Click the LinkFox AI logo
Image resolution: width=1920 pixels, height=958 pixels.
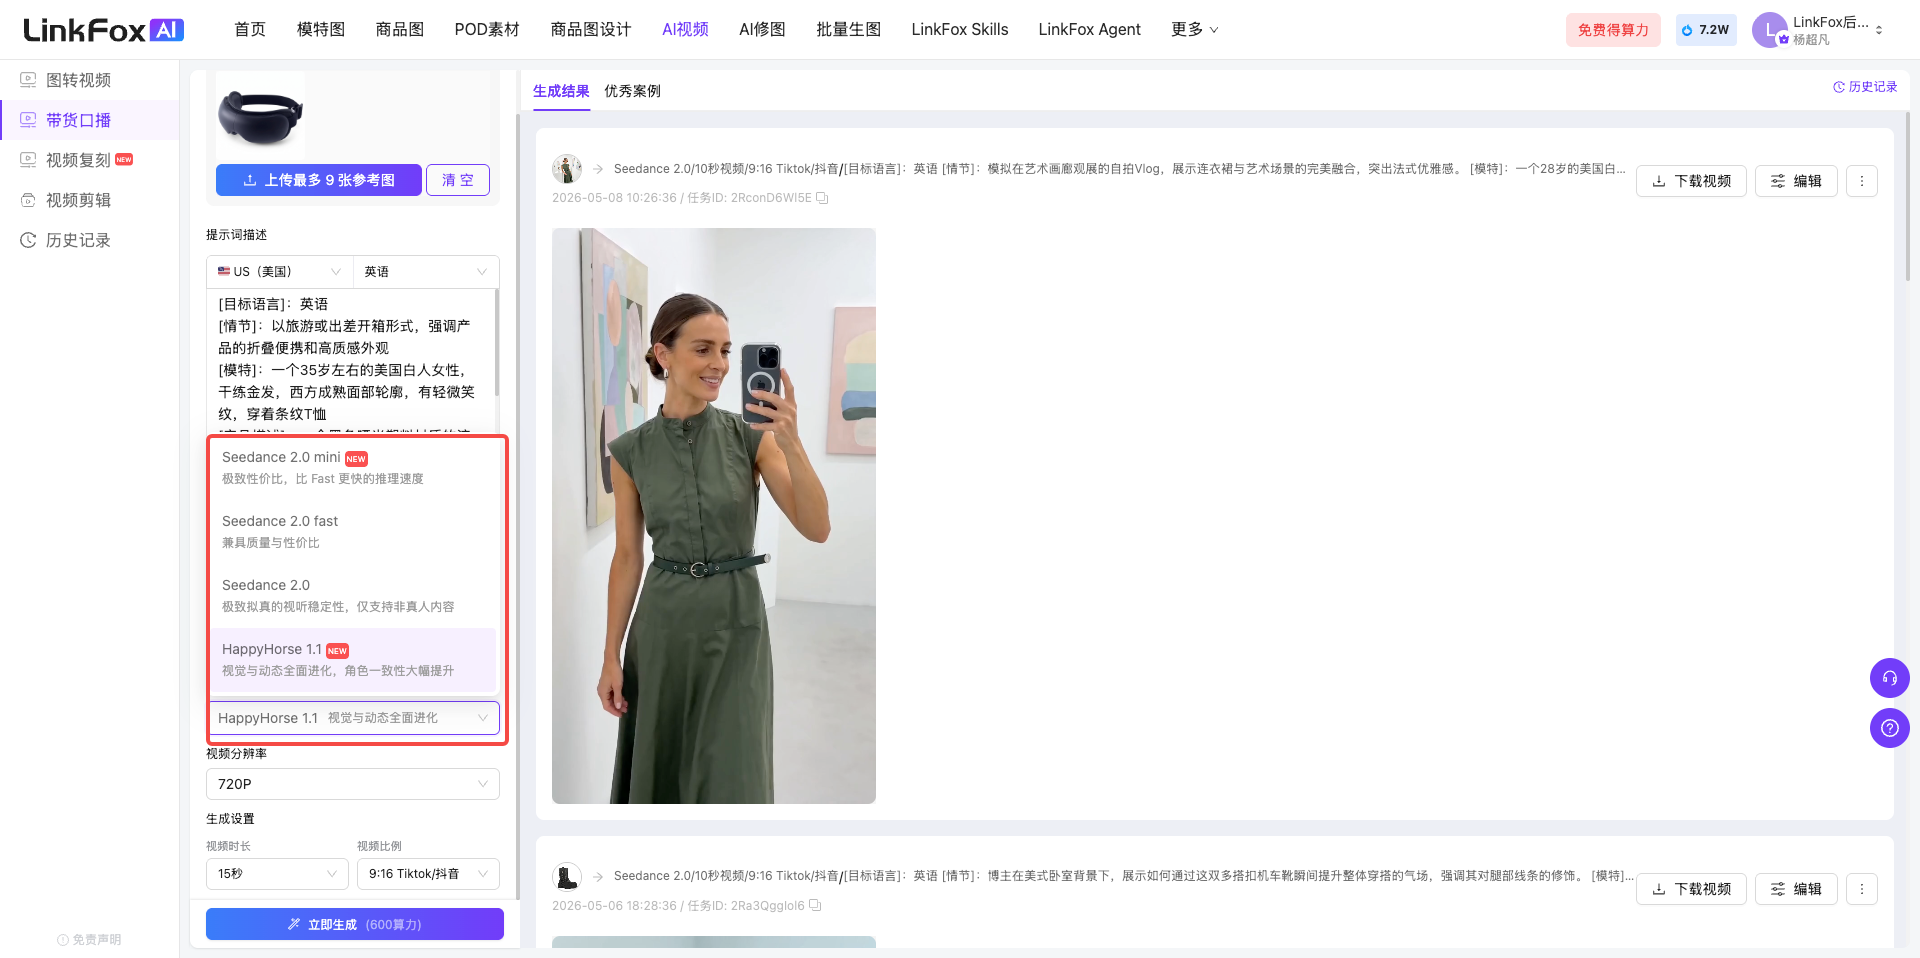coord(103,30)
